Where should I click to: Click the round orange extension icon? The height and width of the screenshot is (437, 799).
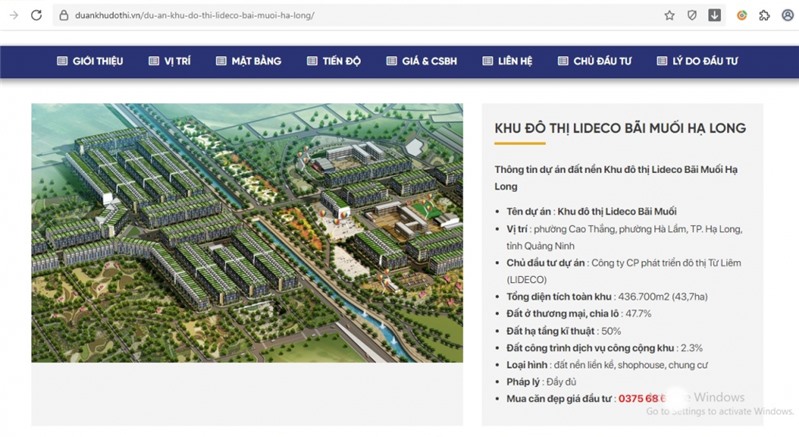[x=741, y=16]
